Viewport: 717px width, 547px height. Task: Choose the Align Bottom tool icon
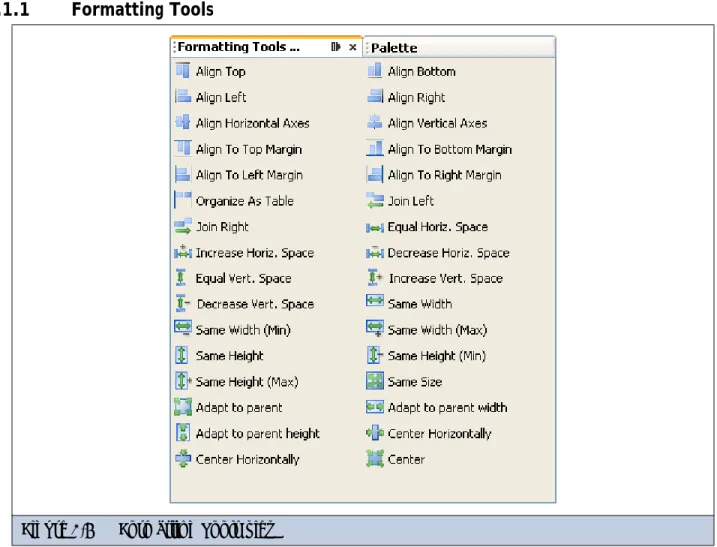click(x=375, y=71)
